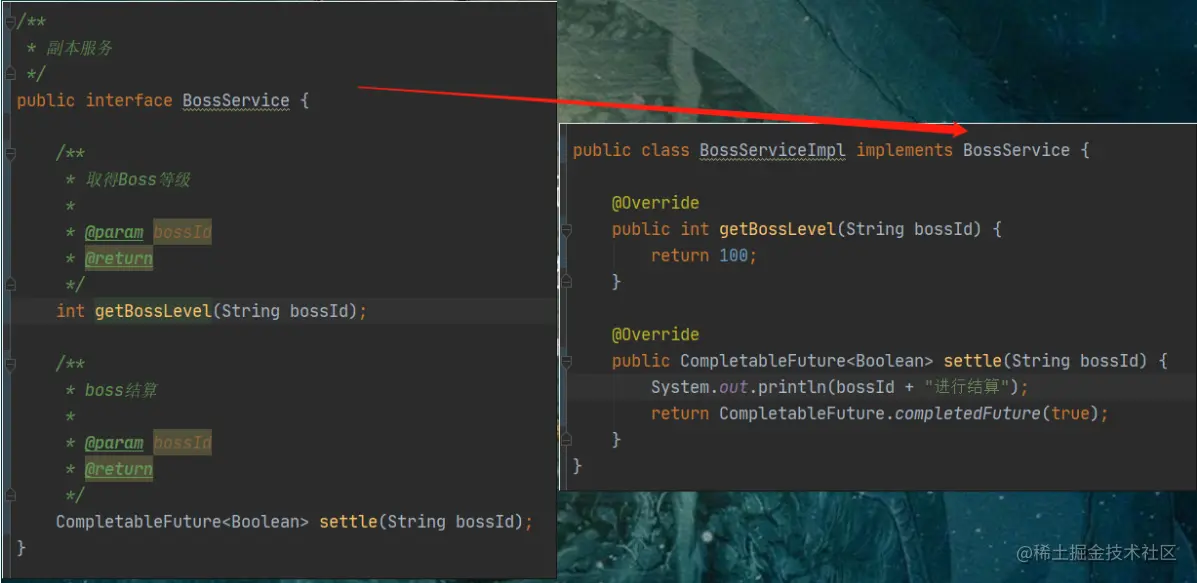The image size is (1197, 583).
Task: Click 'println' method call
Action: click(x=792, y=388)
